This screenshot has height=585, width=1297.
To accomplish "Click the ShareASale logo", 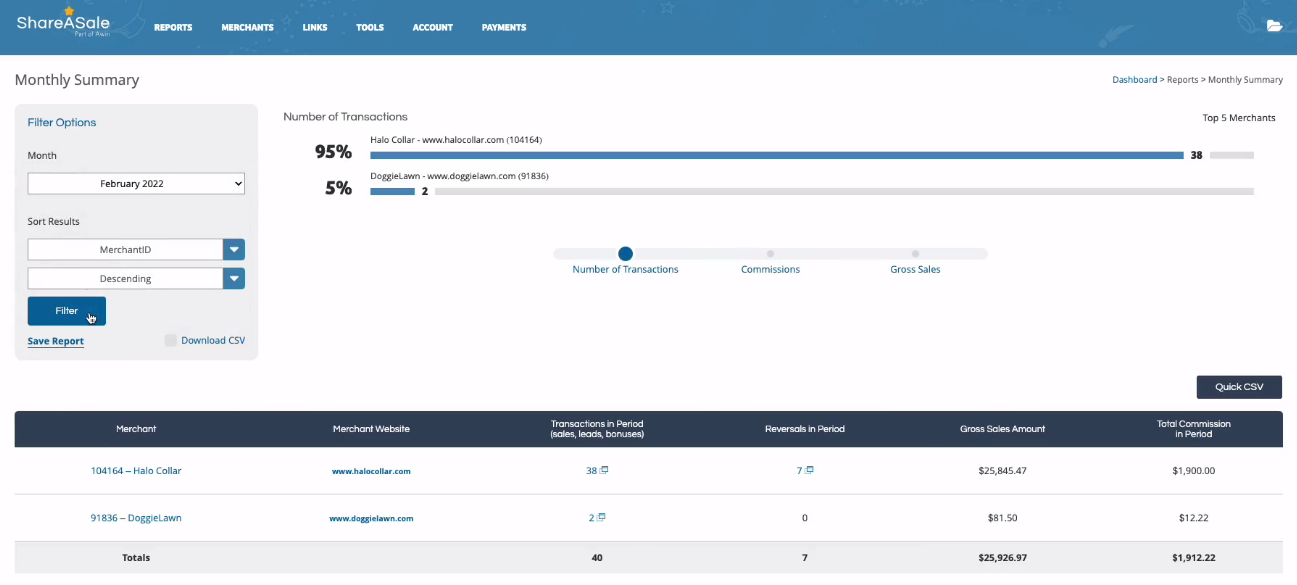I will 63,24.
